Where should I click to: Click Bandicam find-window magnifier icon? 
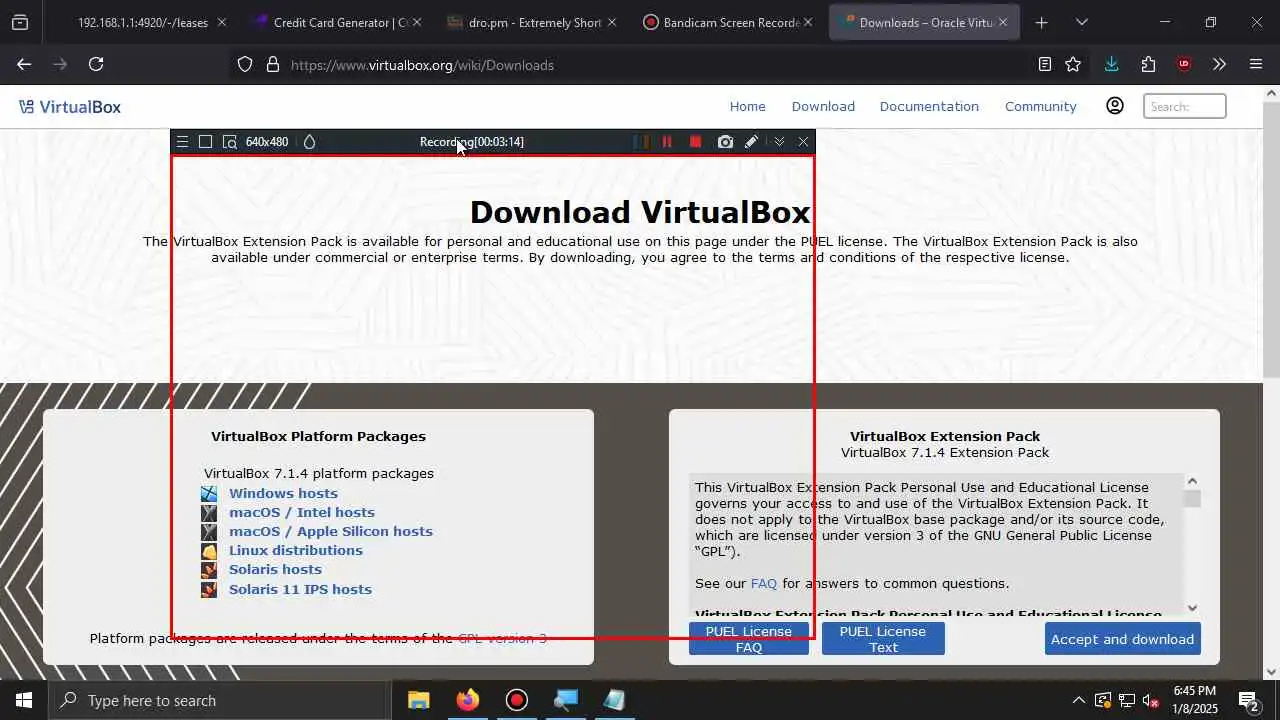pyautogui.click(x=230, y=142)
